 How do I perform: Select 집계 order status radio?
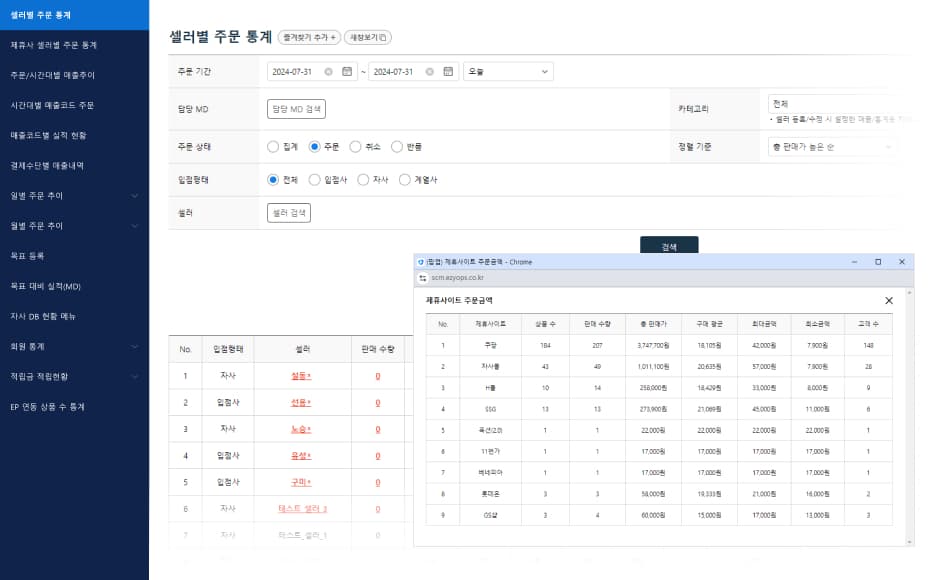tap(273, 146)
